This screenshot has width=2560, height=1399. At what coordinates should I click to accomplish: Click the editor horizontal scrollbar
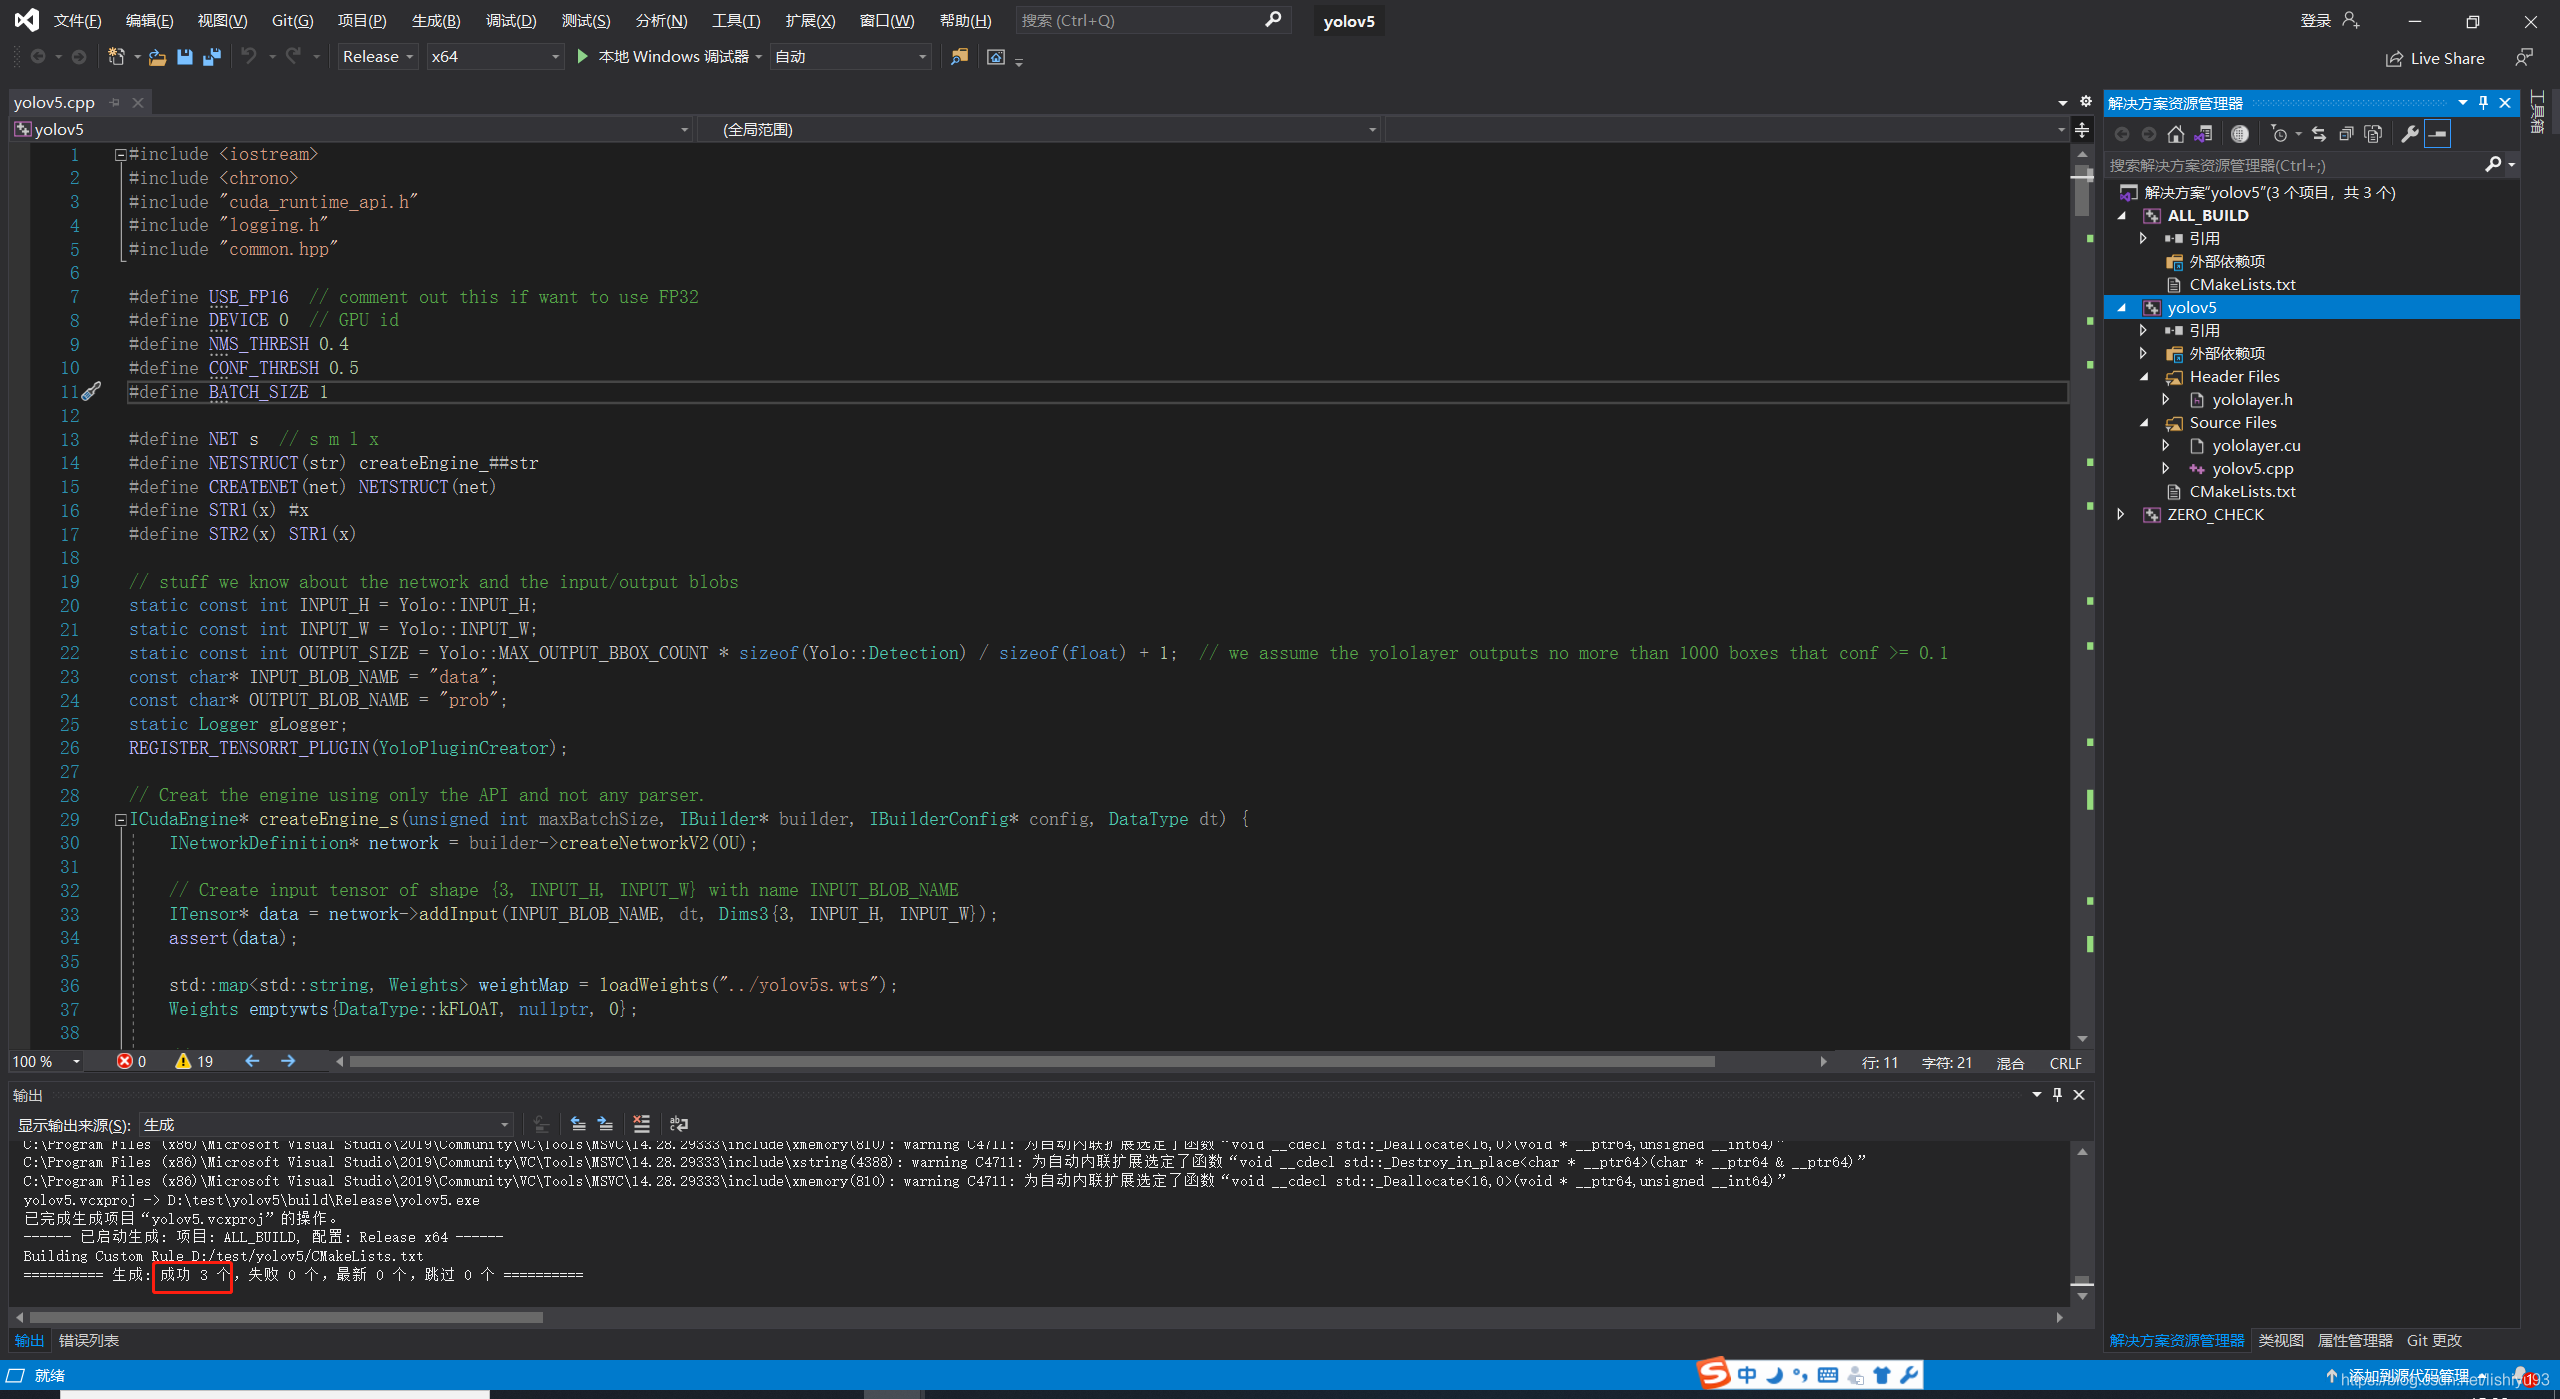tap(1030, 1062)
